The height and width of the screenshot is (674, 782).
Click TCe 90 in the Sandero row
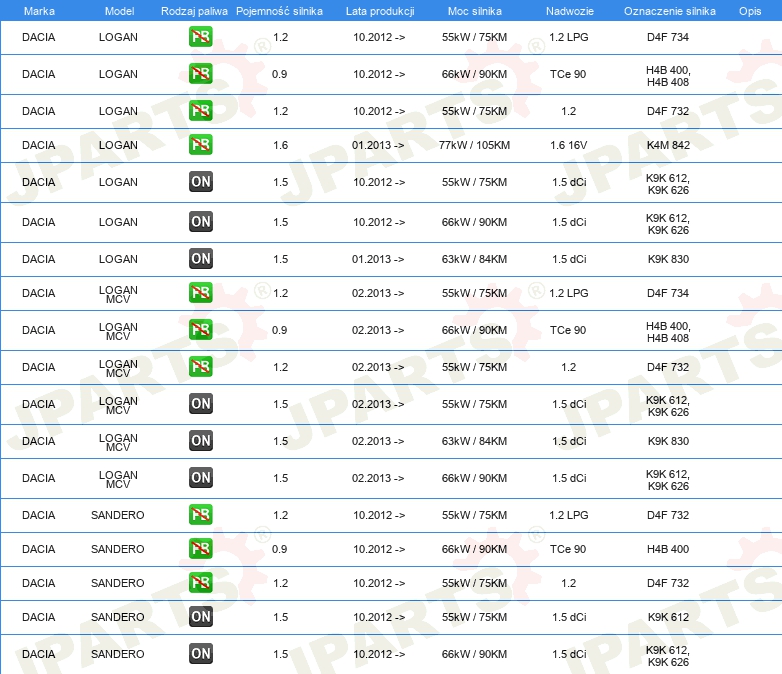(568, 549)
